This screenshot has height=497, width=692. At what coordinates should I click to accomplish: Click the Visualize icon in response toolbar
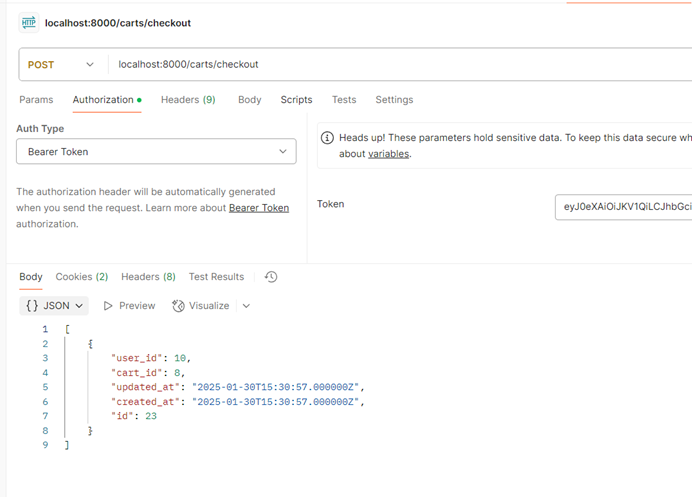click(178, 306)
